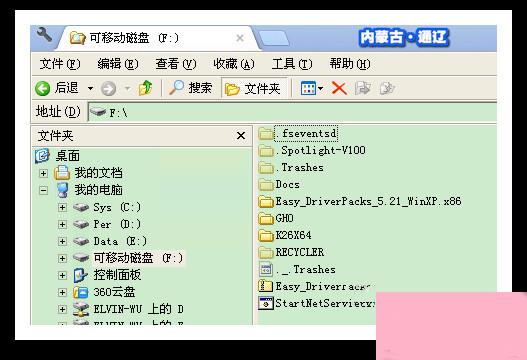Select the RECYCLER folder name

[299, 252]
